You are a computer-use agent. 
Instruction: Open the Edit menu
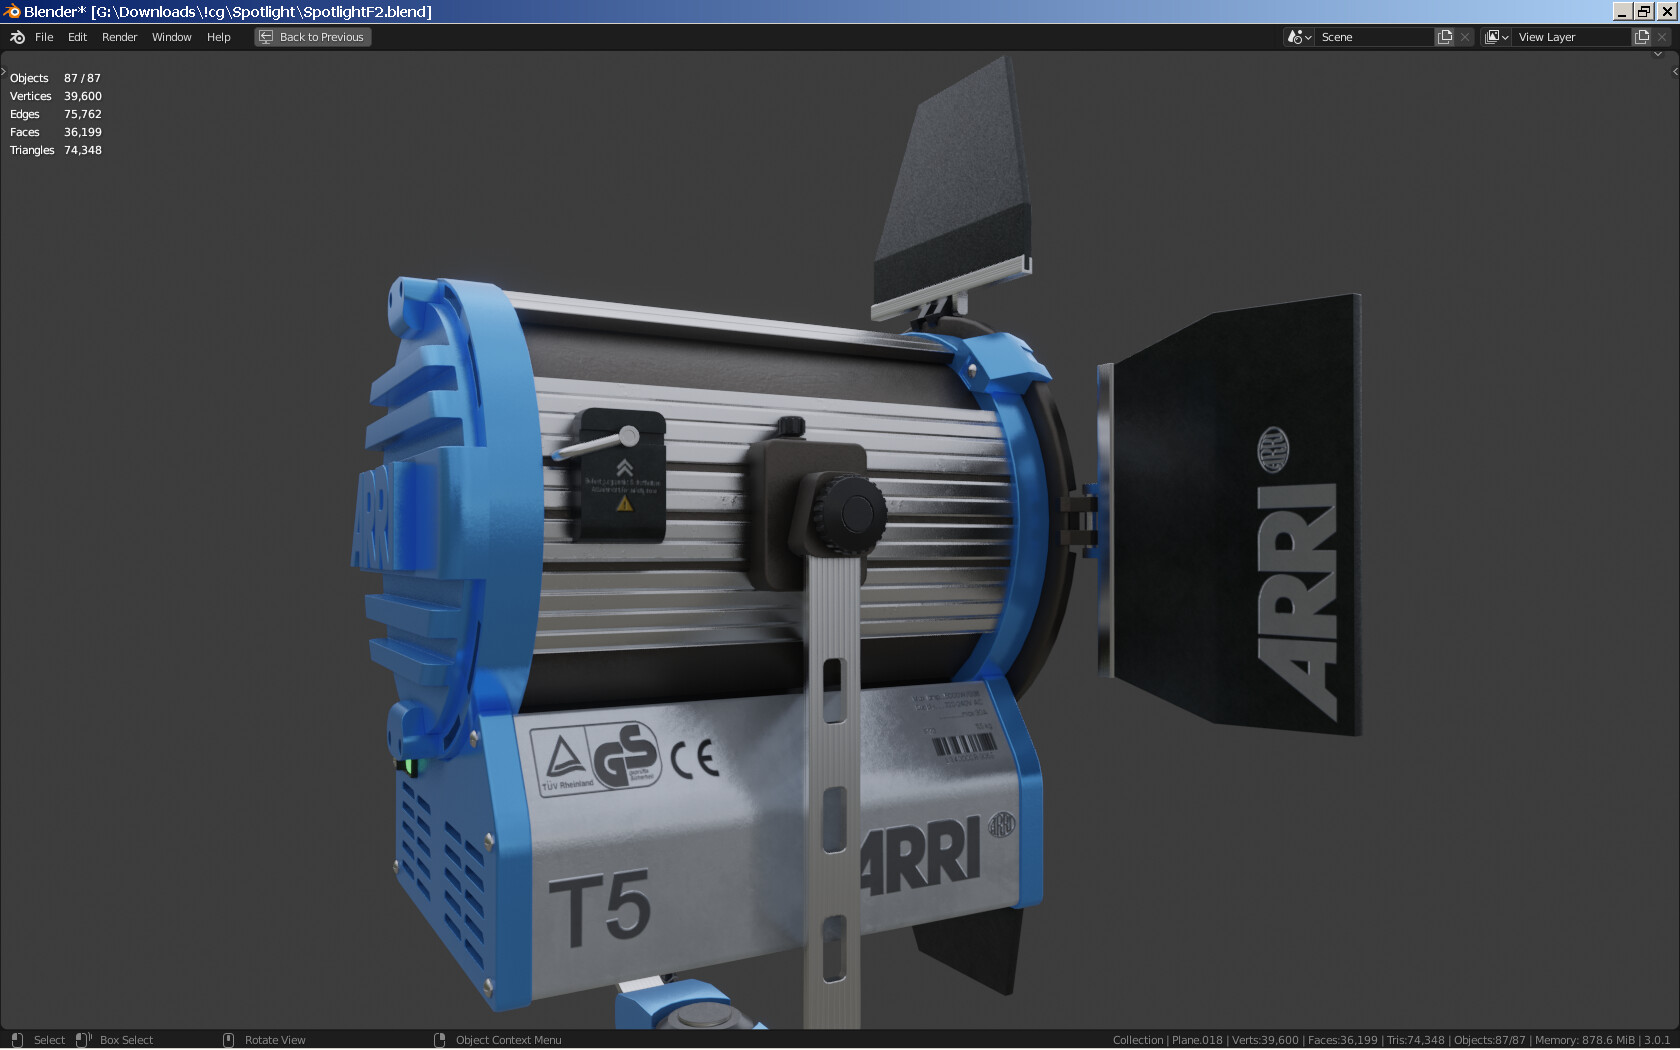coord(77,37)
